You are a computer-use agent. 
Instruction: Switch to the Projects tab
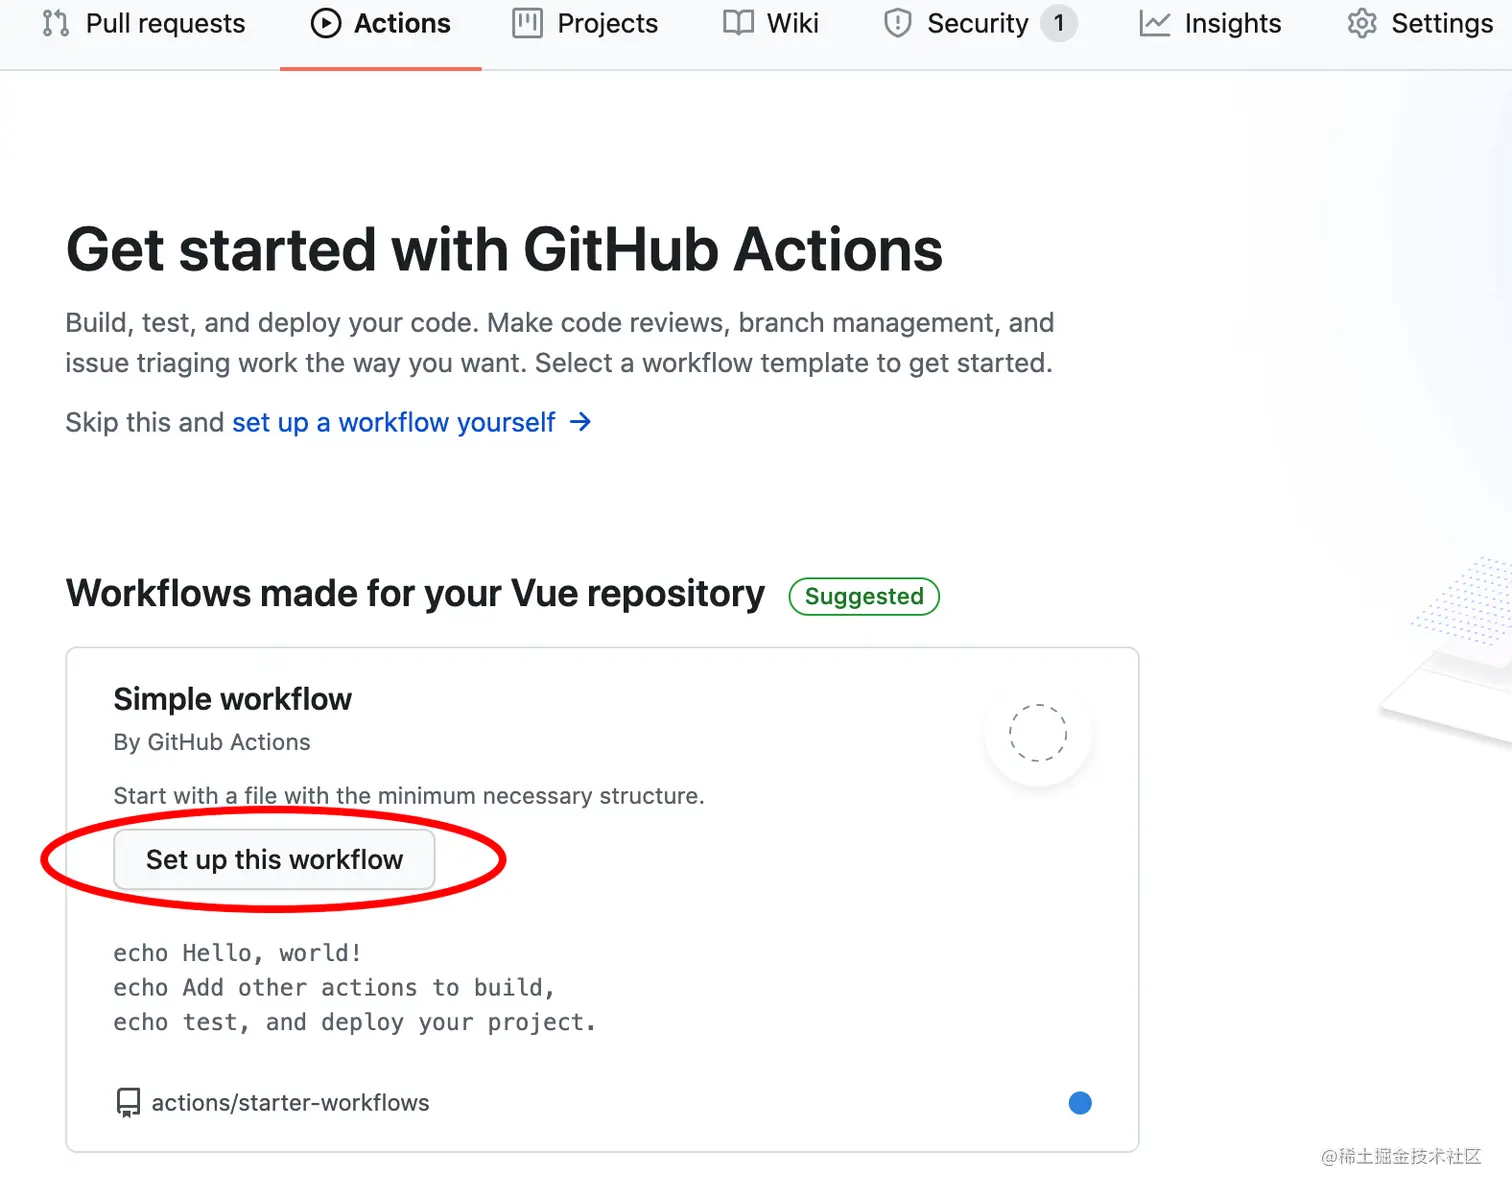[607, 23]
